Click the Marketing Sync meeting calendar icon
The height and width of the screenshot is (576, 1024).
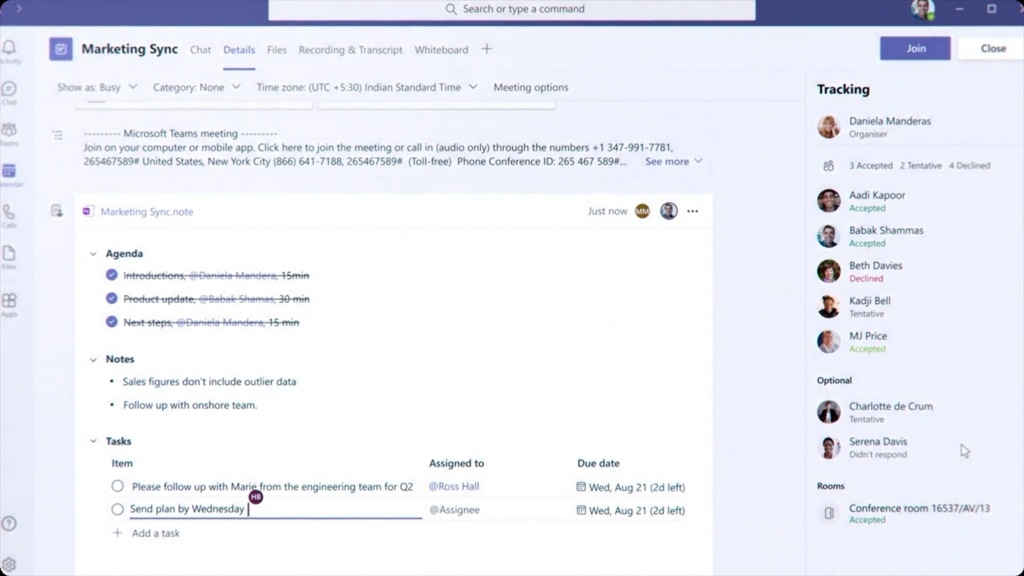[x=61, y=49]
